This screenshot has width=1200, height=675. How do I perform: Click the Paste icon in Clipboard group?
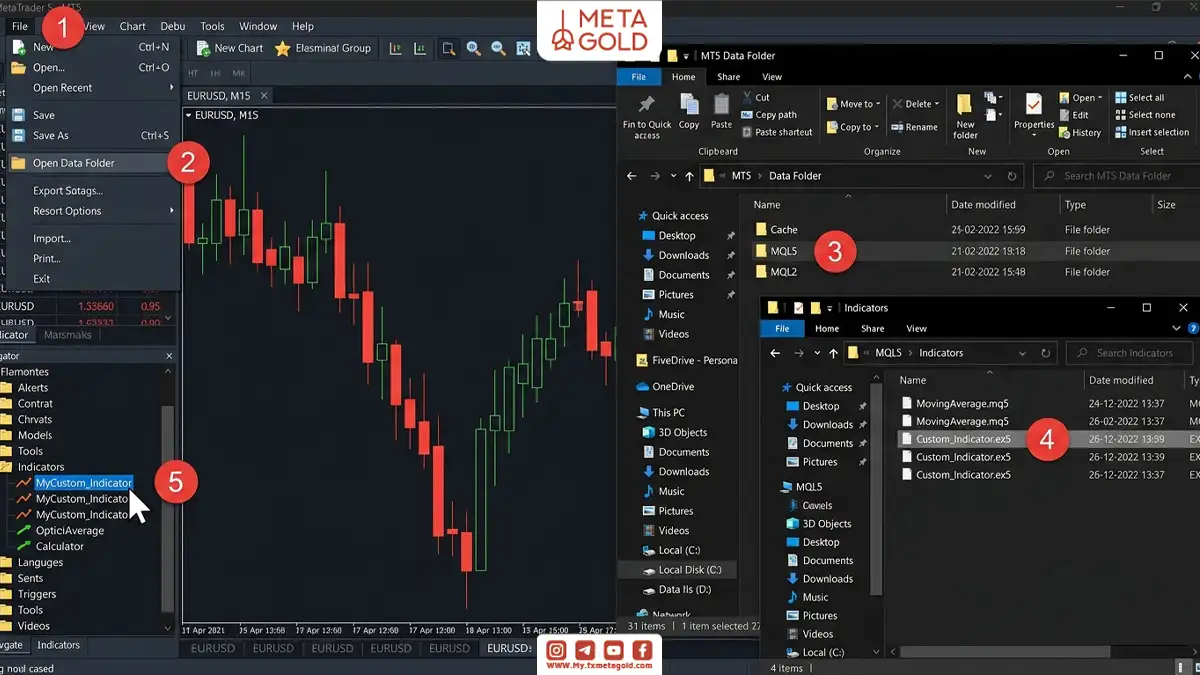click(x=721, y=104)
